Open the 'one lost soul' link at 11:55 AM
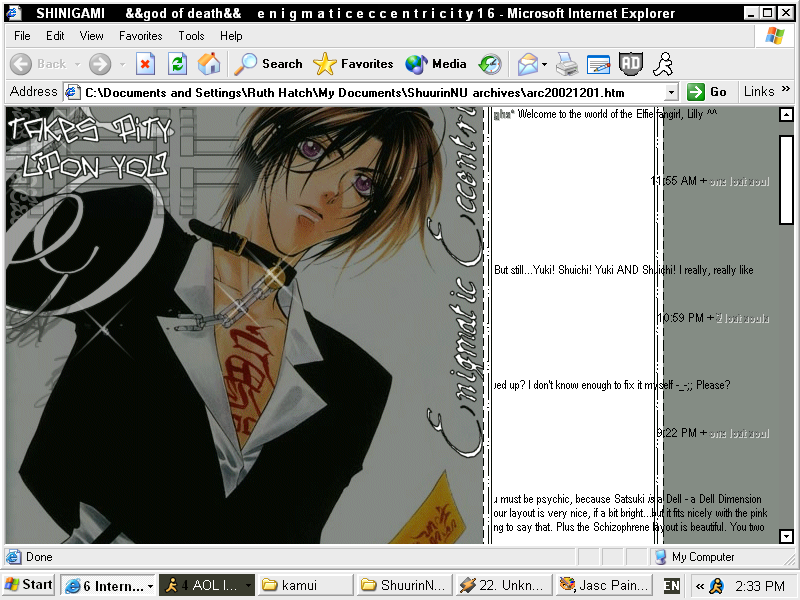The height and width of the screenshot is (600, 800). 739,181
